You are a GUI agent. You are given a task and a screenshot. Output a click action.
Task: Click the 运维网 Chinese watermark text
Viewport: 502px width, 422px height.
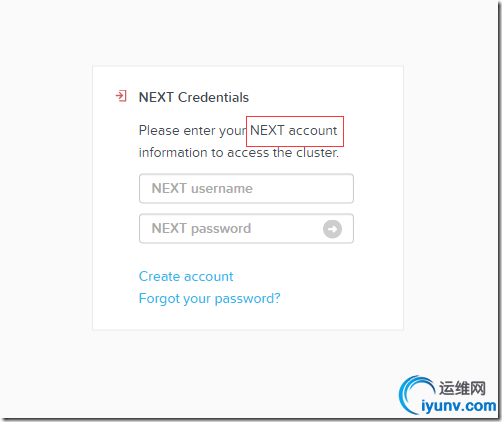coord(462,388)
